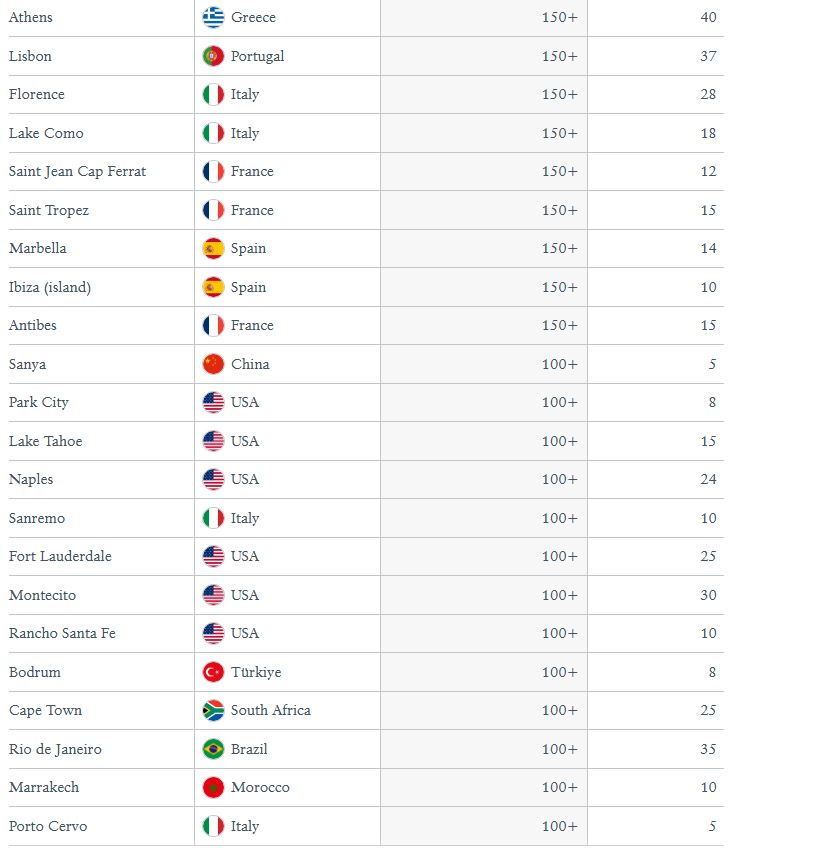This screenshot has width=814, height=851.
Task: Click the Greece flag icon
Action: (213, 17)
